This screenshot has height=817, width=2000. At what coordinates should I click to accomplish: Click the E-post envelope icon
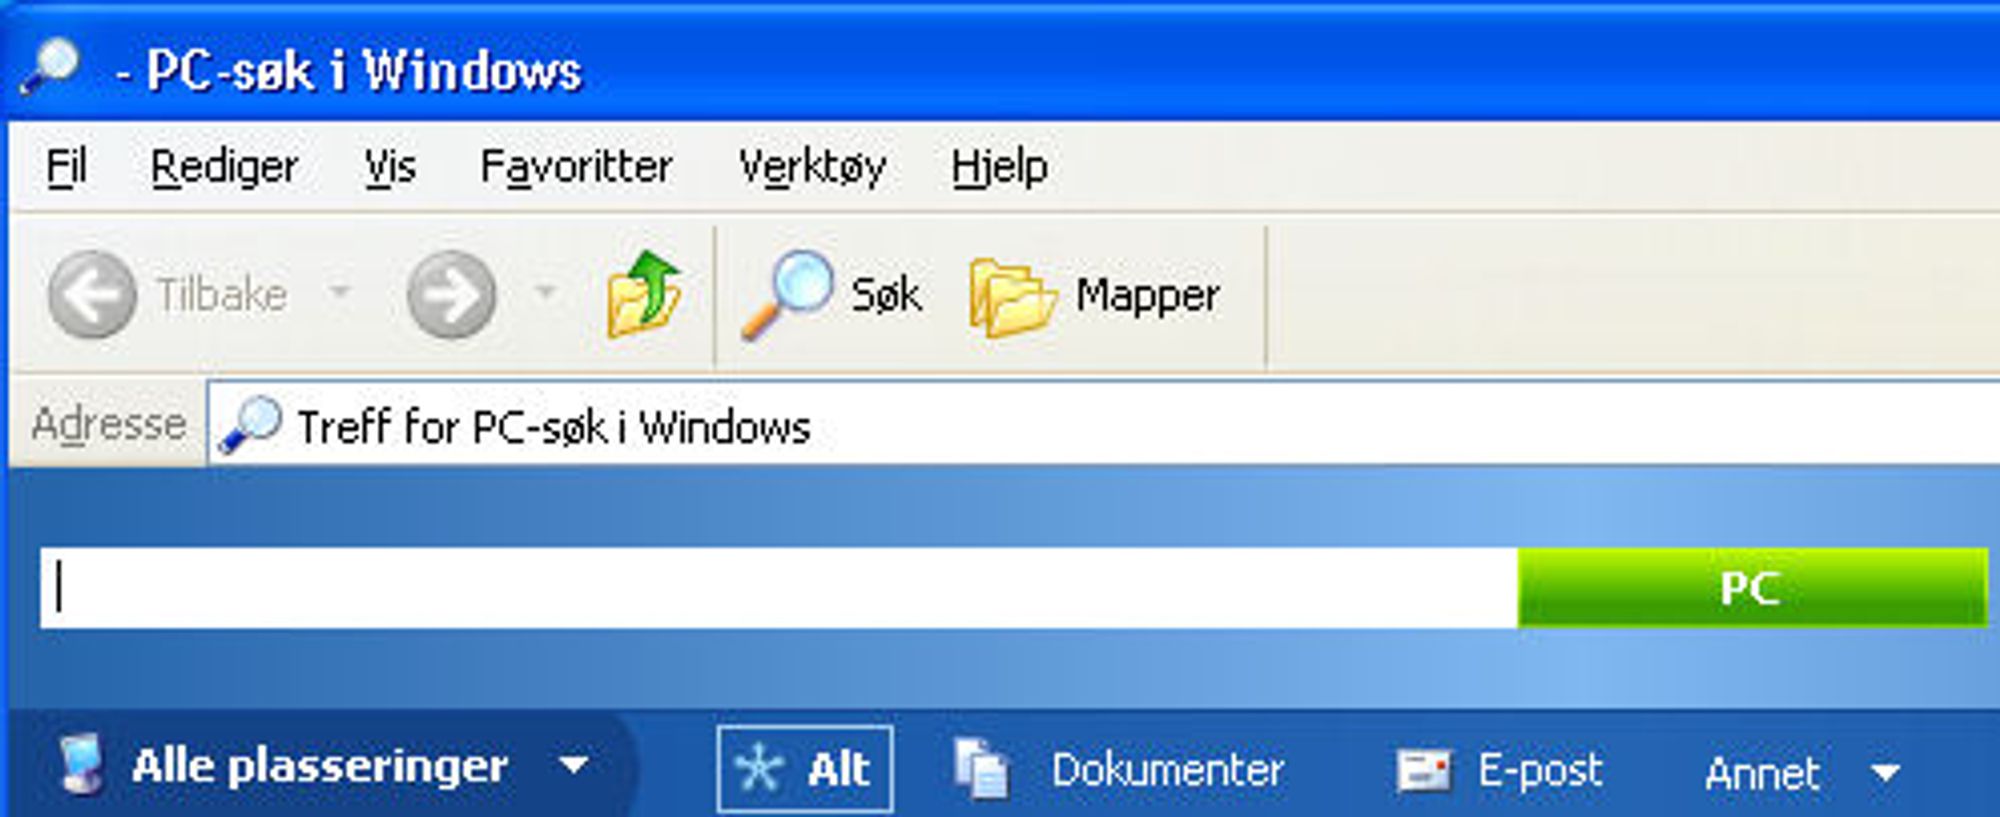pyautogui.click(x=1423, y=770)
